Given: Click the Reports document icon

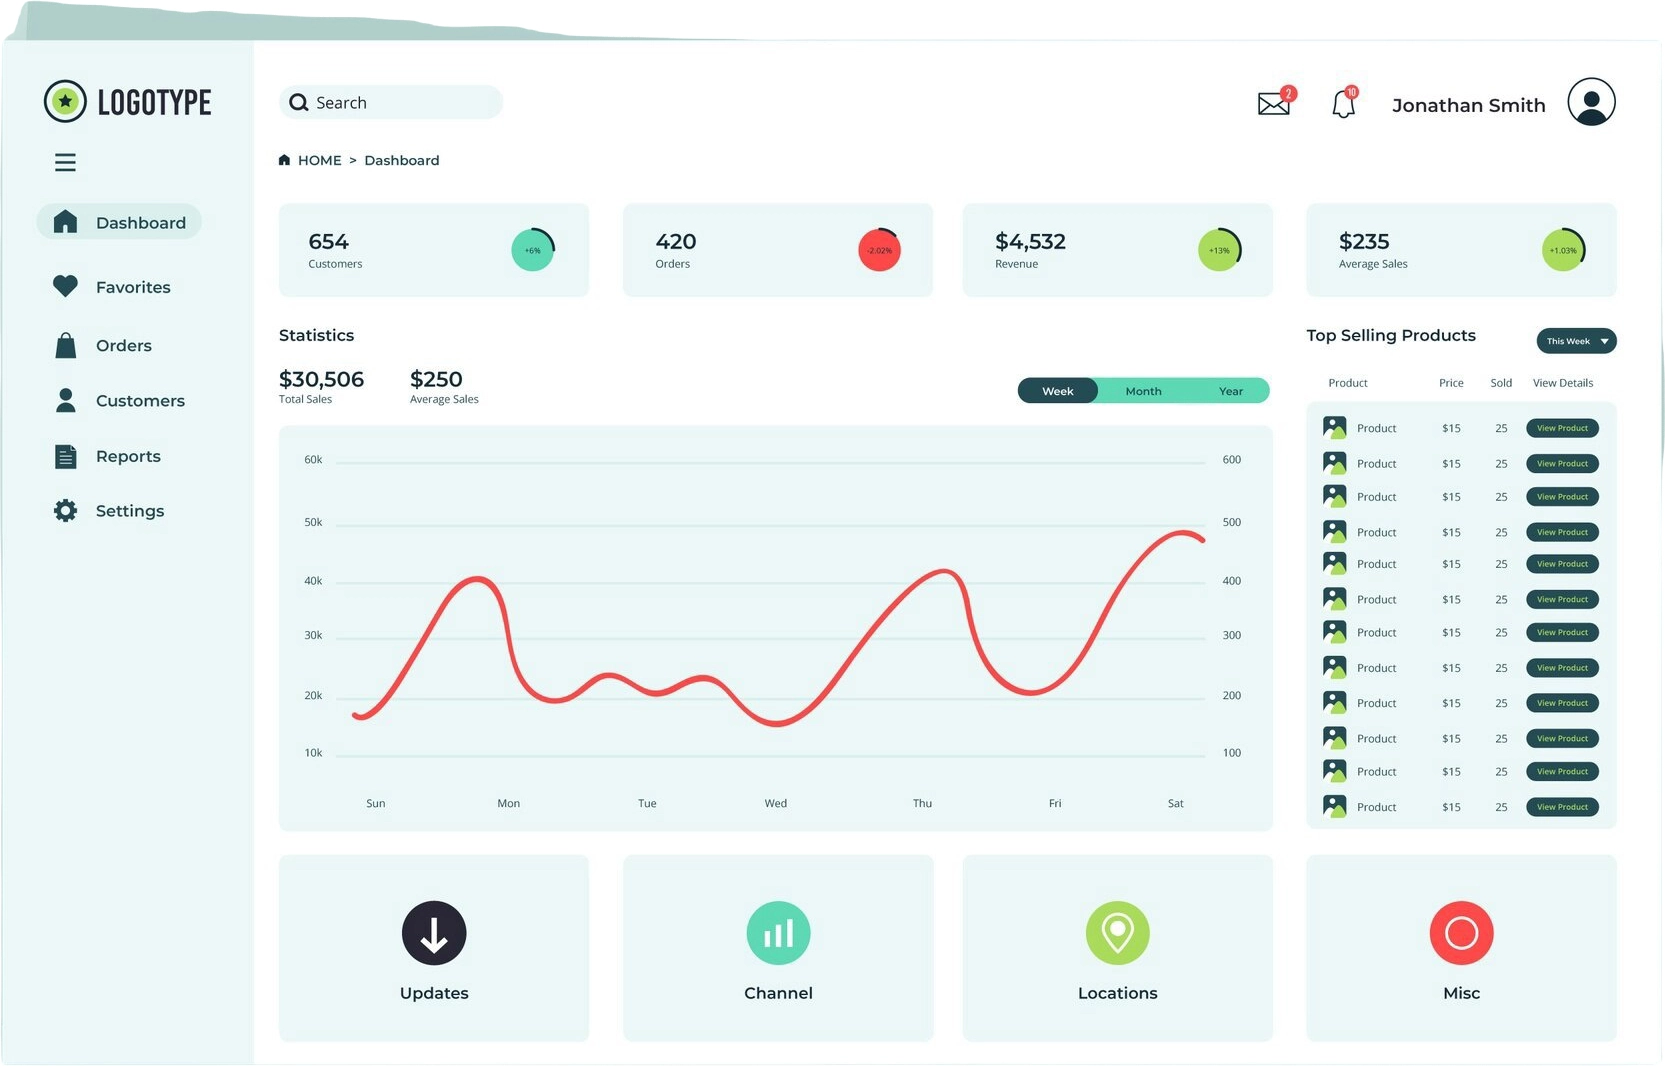Looking at the screenshot, I should [x=65, y=456].
